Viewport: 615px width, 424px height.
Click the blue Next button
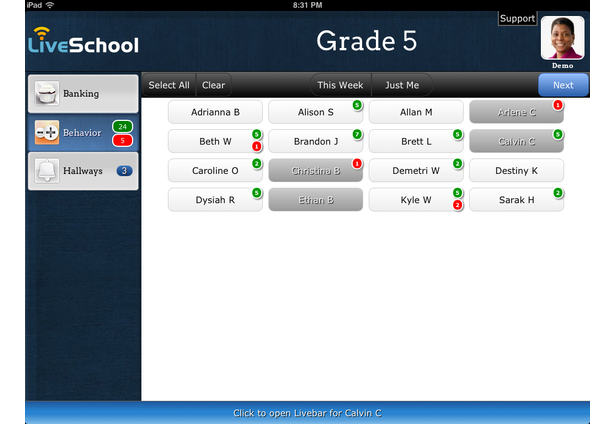563,85
